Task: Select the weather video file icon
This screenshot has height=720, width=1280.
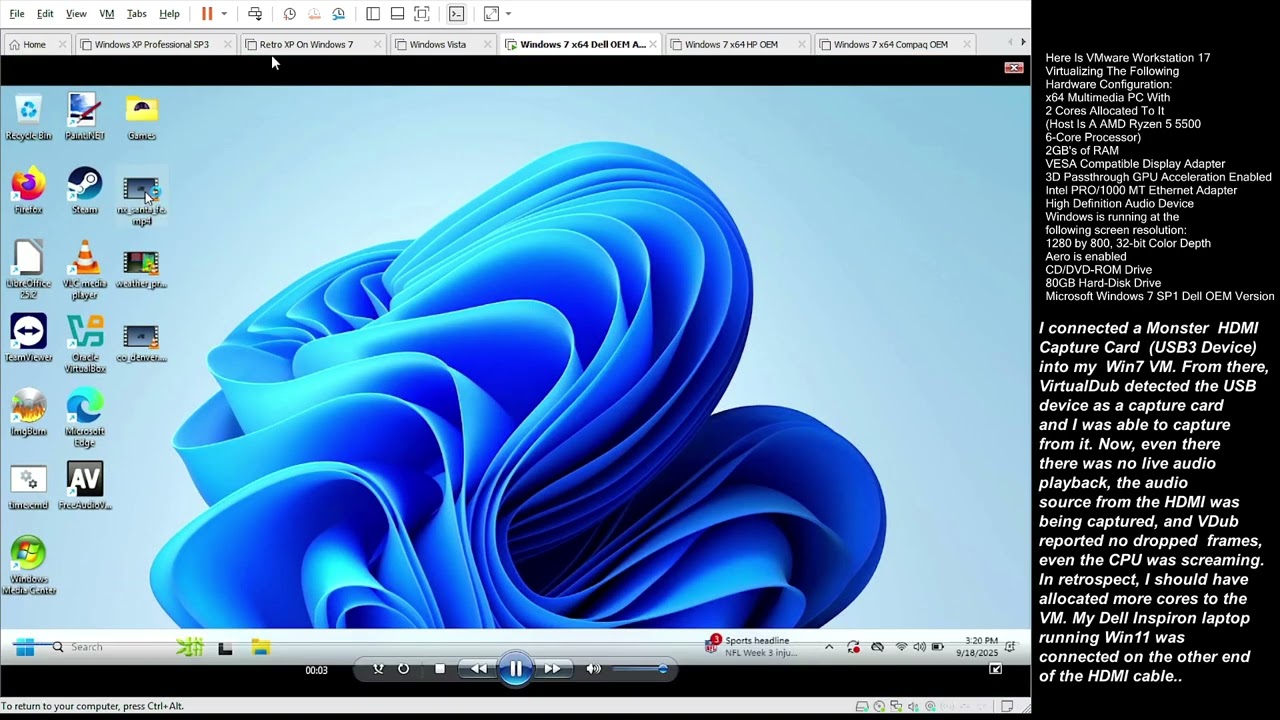Action: (141, 268)
